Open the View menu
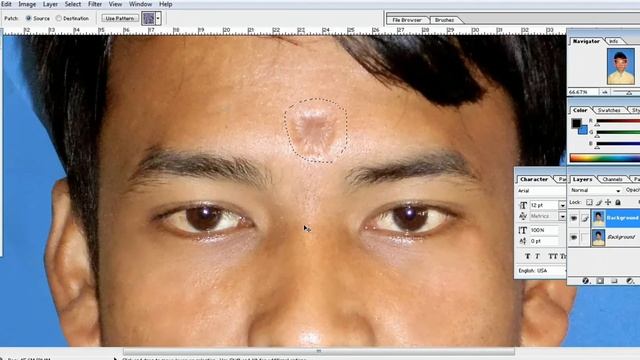Viewport: 640px width, 360px height. pyautogui.click(x=115, y=4)
